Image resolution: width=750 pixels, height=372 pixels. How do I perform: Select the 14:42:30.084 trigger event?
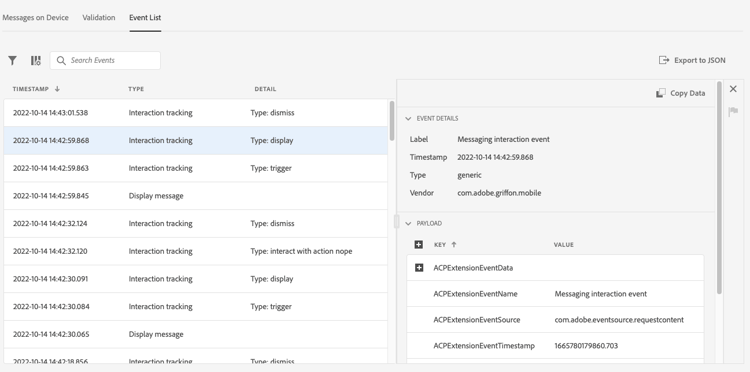point(196,307)
